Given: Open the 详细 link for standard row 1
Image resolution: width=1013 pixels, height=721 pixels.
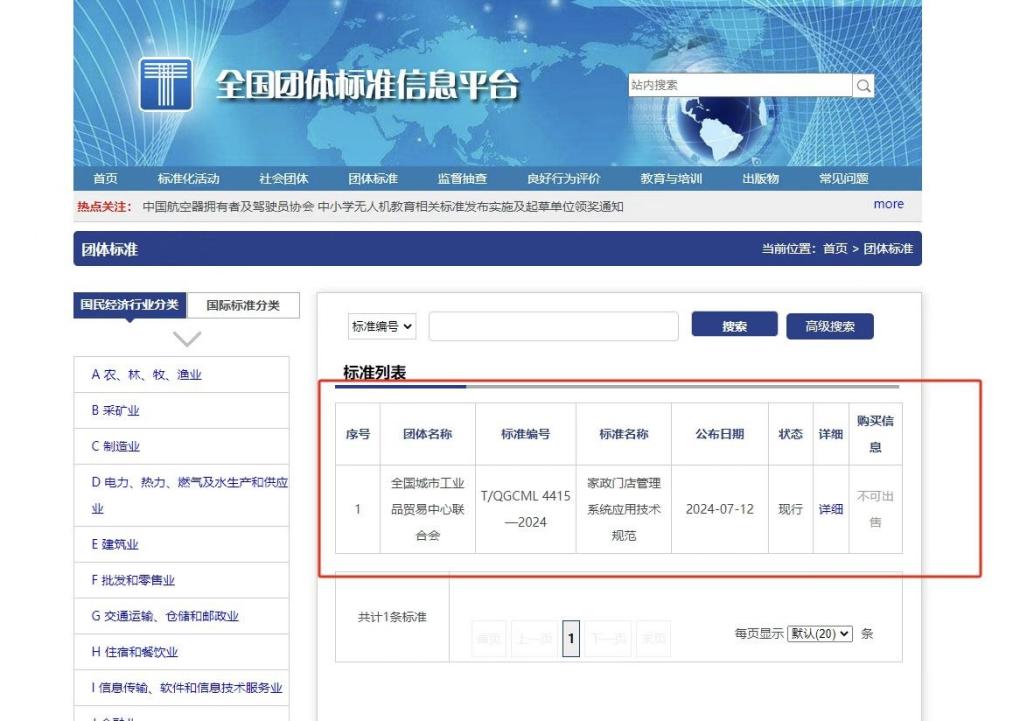Looking at the screenshot, I should pyautogui.click(x=831, y=509).
